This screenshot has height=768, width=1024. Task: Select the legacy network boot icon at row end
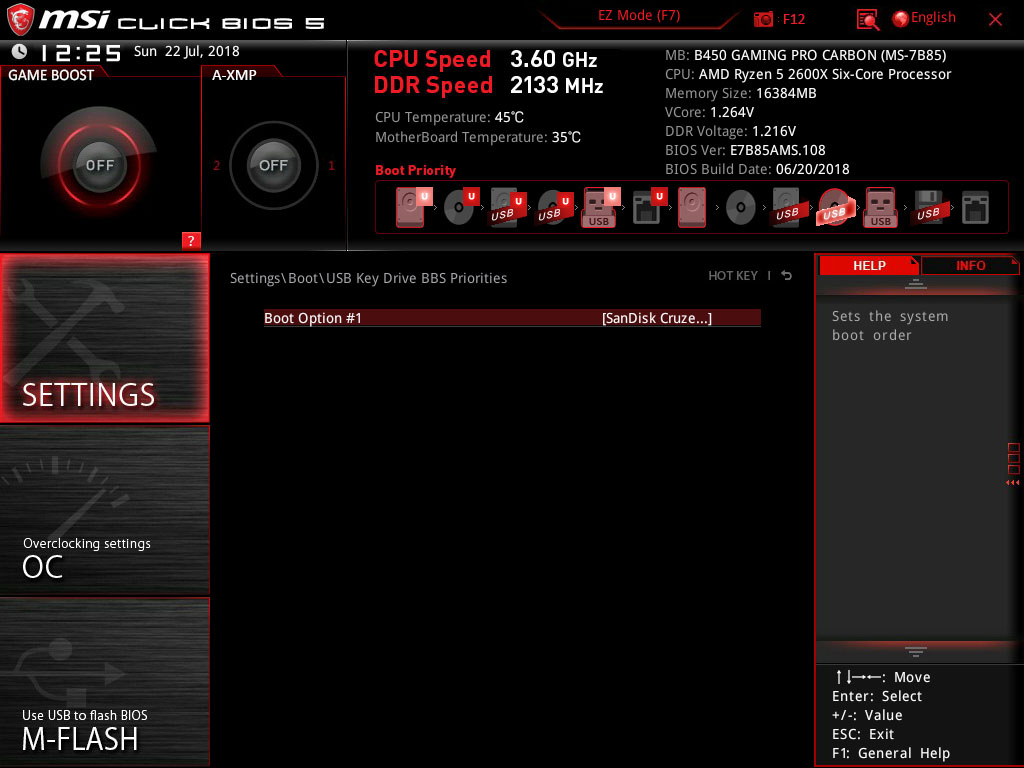click(976, 208)
